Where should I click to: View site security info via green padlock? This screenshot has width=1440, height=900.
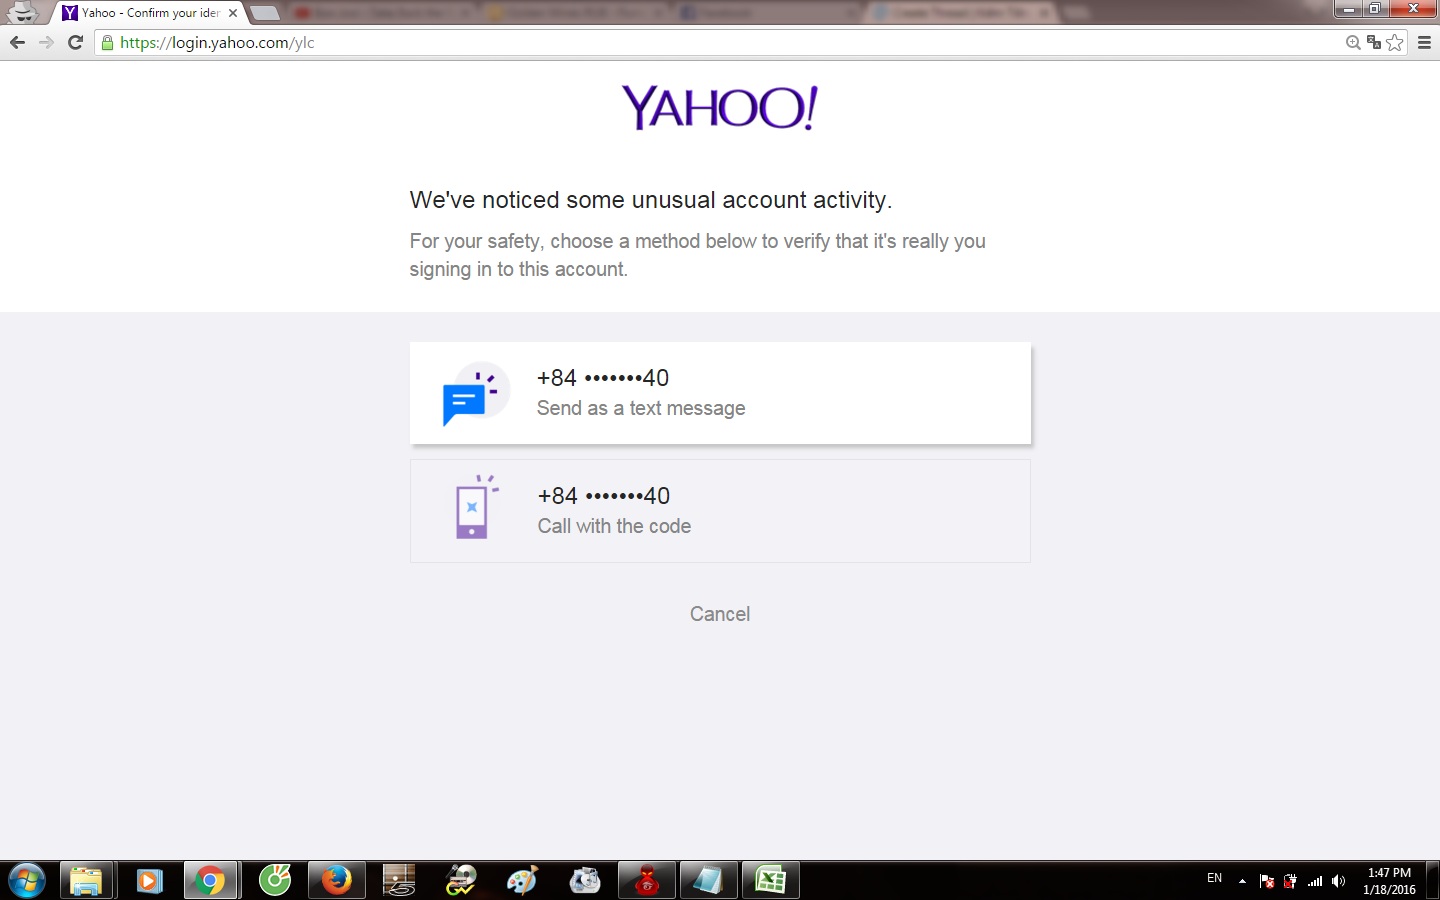108,42
